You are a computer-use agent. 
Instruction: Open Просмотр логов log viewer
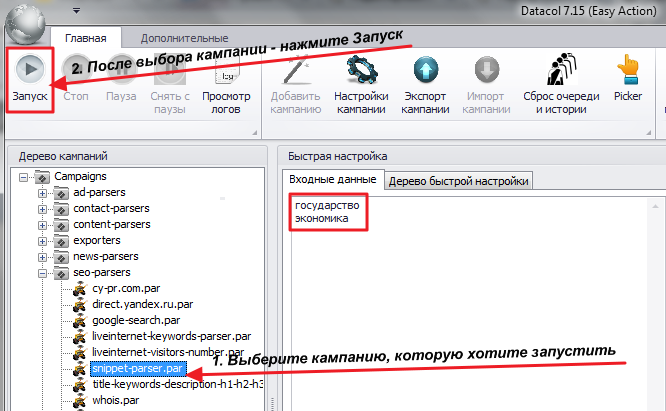coord(226,85)
